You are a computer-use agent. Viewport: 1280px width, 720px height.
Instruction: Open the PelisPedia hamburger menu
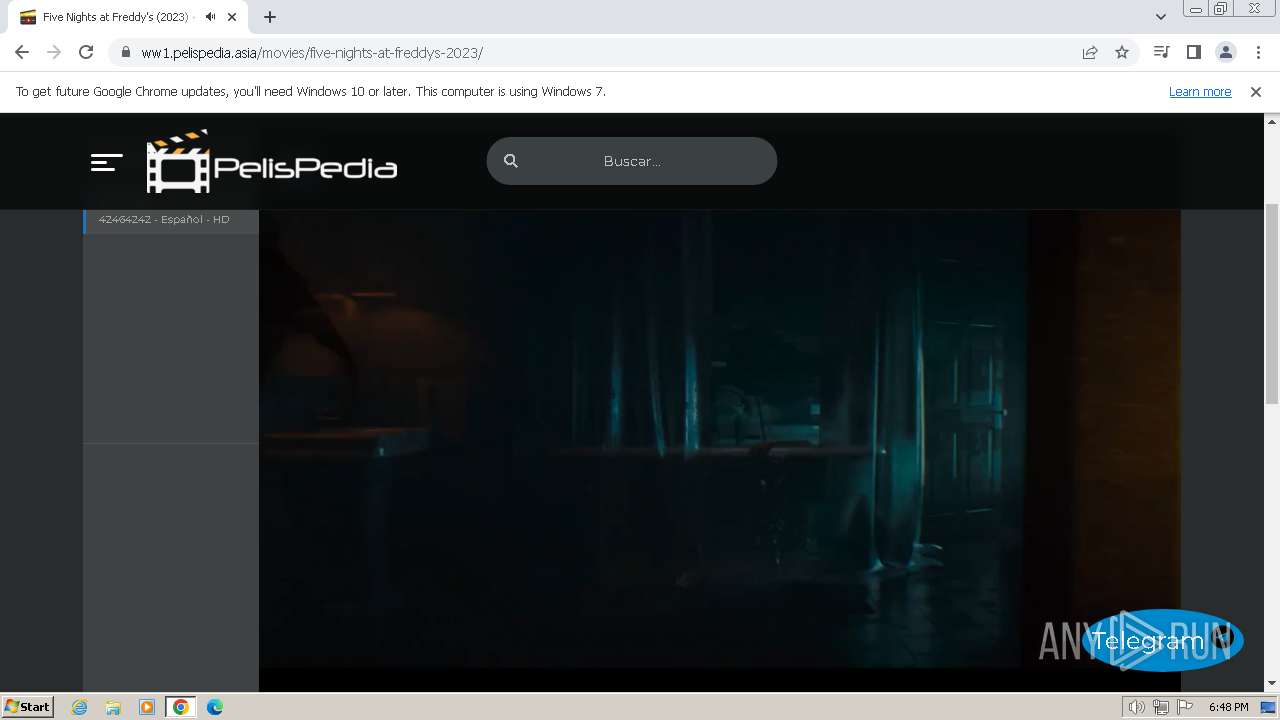(x=106, y=162)
